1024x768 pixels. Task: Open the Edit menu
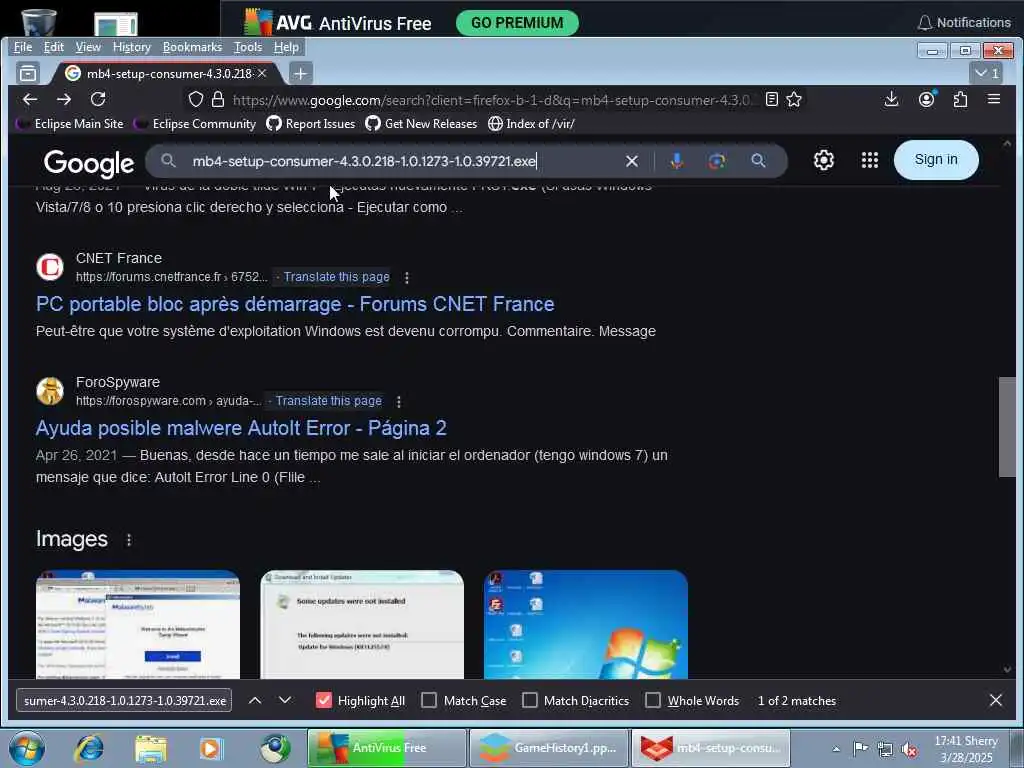(54, 47)
